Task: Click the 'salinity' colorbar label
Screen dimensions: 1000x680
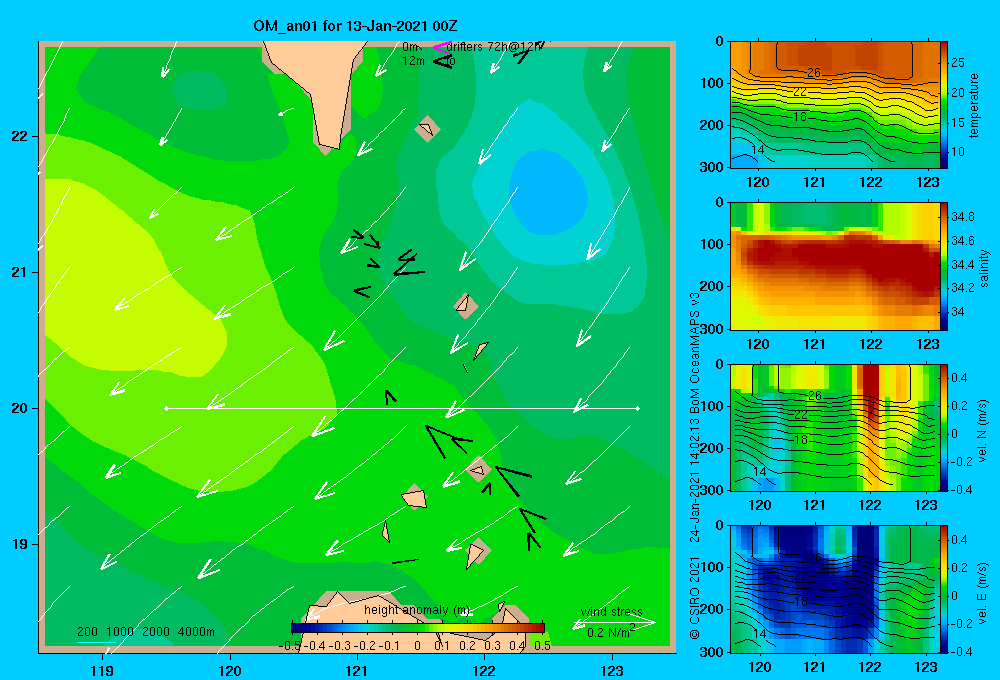Action: tap(984, 268)
